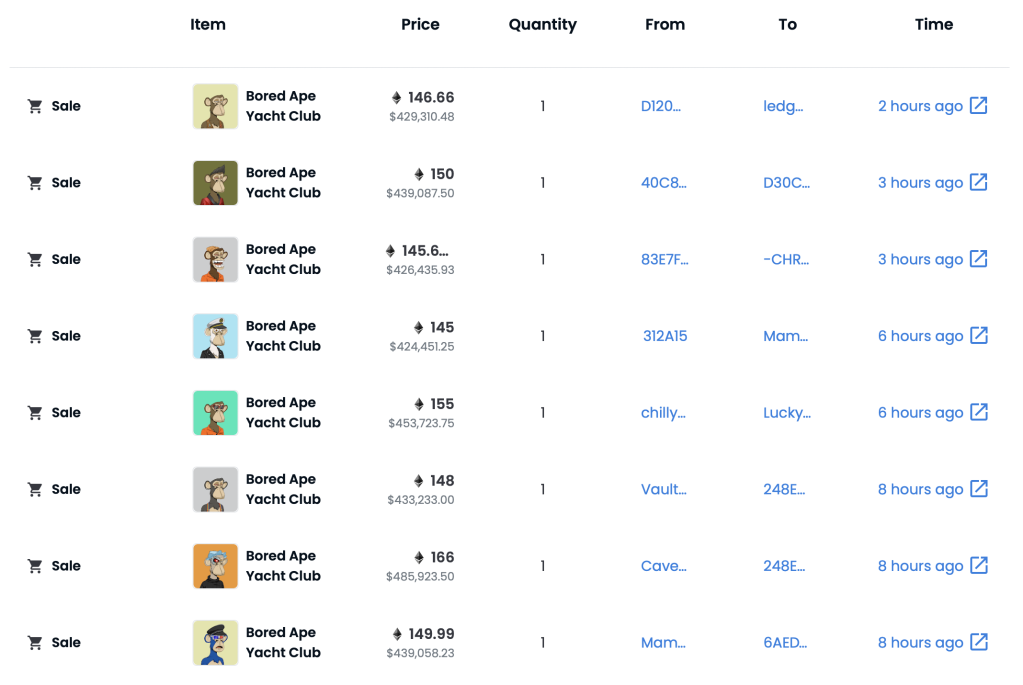Click the Time column header

coord(933,24)
